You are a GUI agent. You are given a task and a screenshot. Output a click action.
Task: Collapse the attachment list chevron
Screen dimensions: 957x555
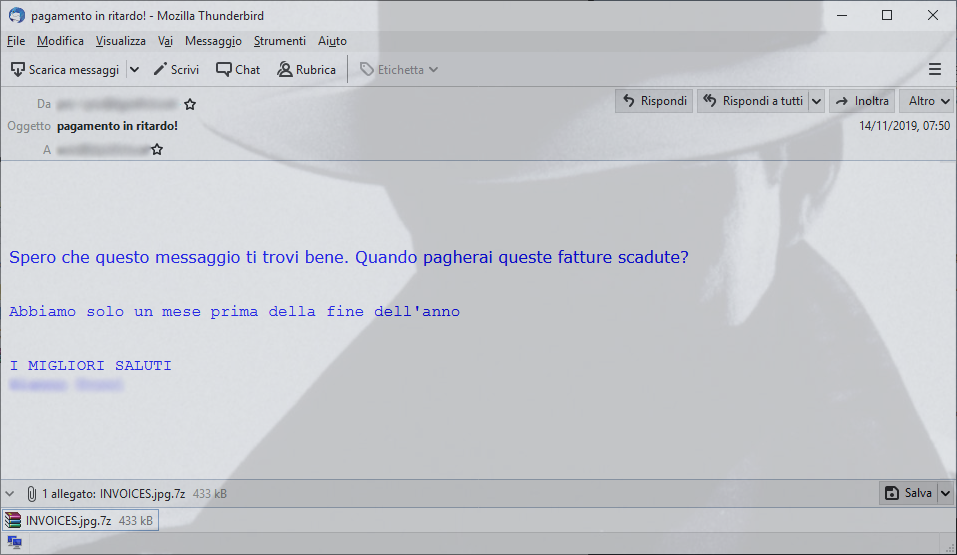pos(10,493)
